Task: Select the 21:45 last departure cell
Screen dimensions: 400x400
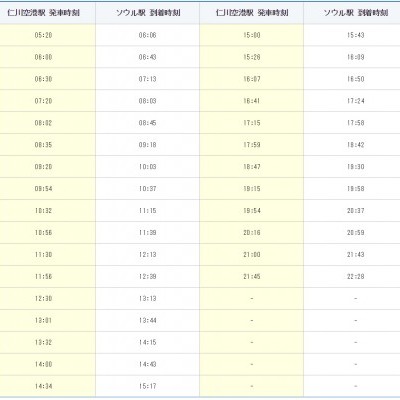Action: (x=252, y=277)
